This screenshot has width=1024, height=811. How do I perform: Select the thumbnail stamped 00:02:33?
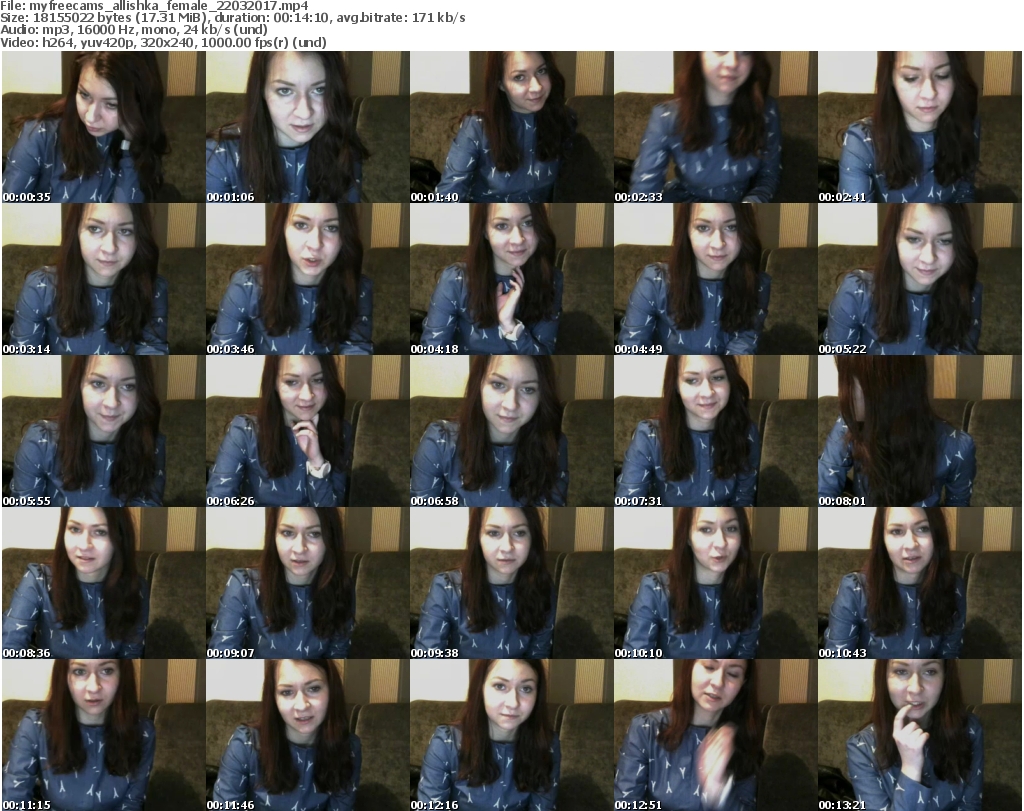[716, 127]
